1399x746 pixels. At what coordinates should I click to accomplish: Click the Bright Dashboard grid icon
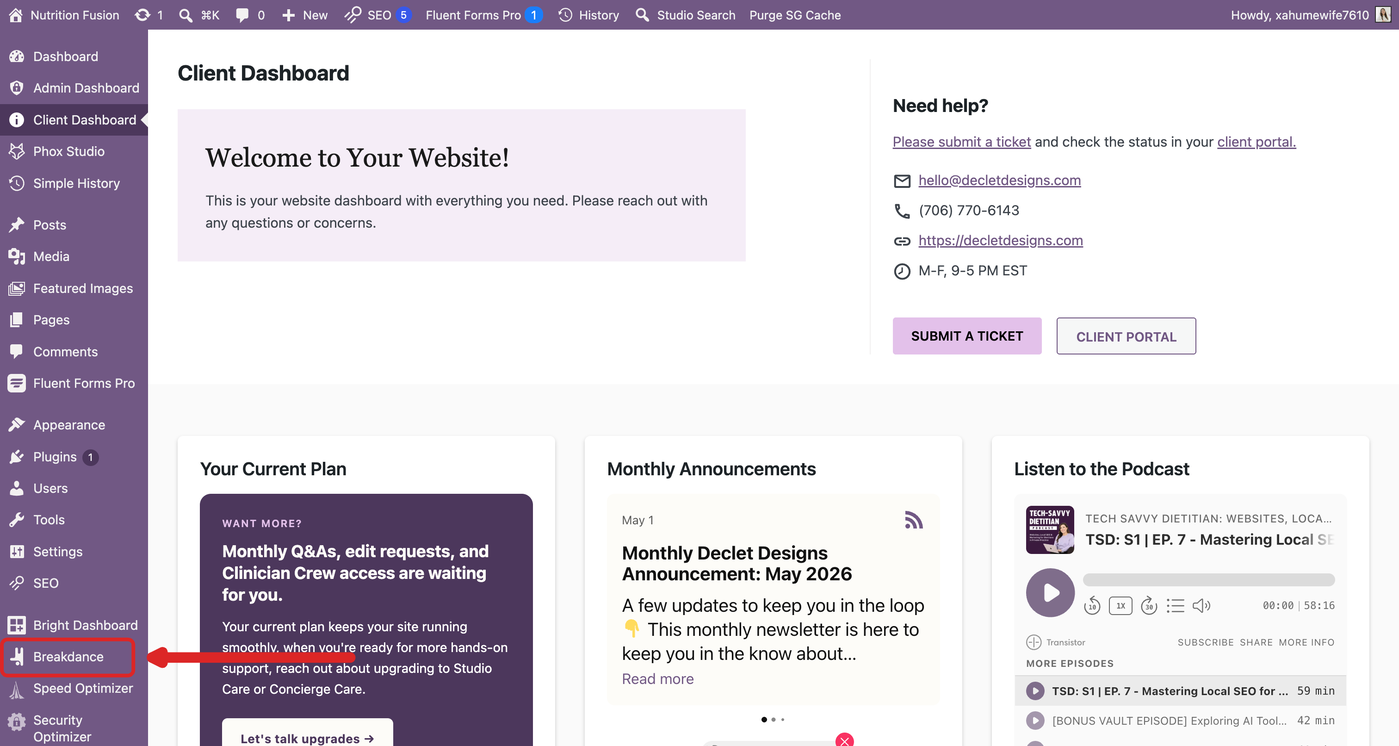coord(16,625)
